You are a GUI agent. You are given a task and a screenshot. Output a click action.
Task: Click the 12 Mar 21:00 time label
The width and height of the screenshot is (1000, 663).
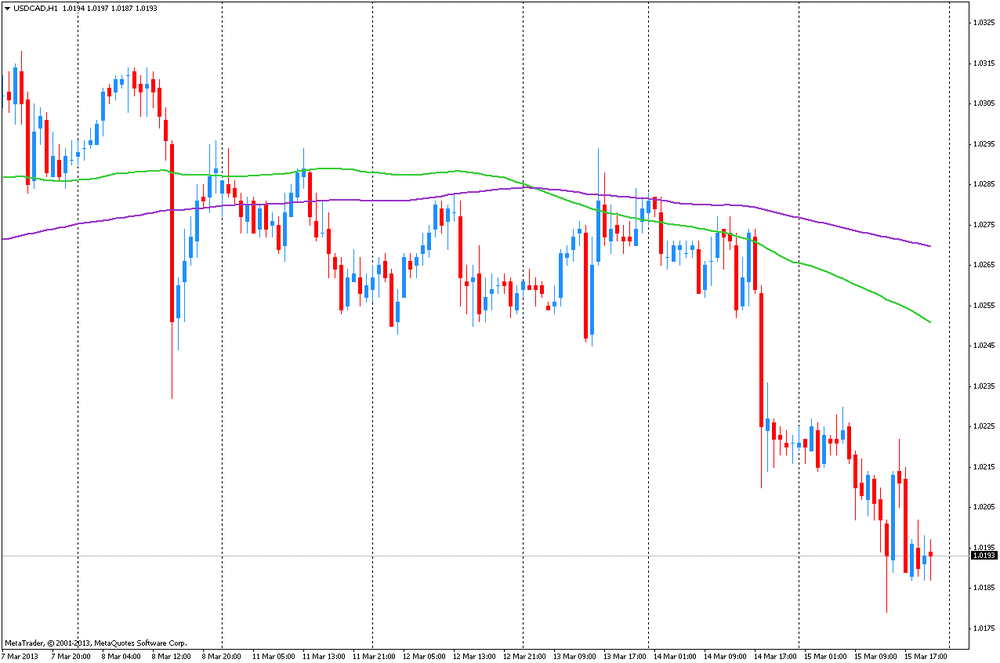(x=523, y=656)
